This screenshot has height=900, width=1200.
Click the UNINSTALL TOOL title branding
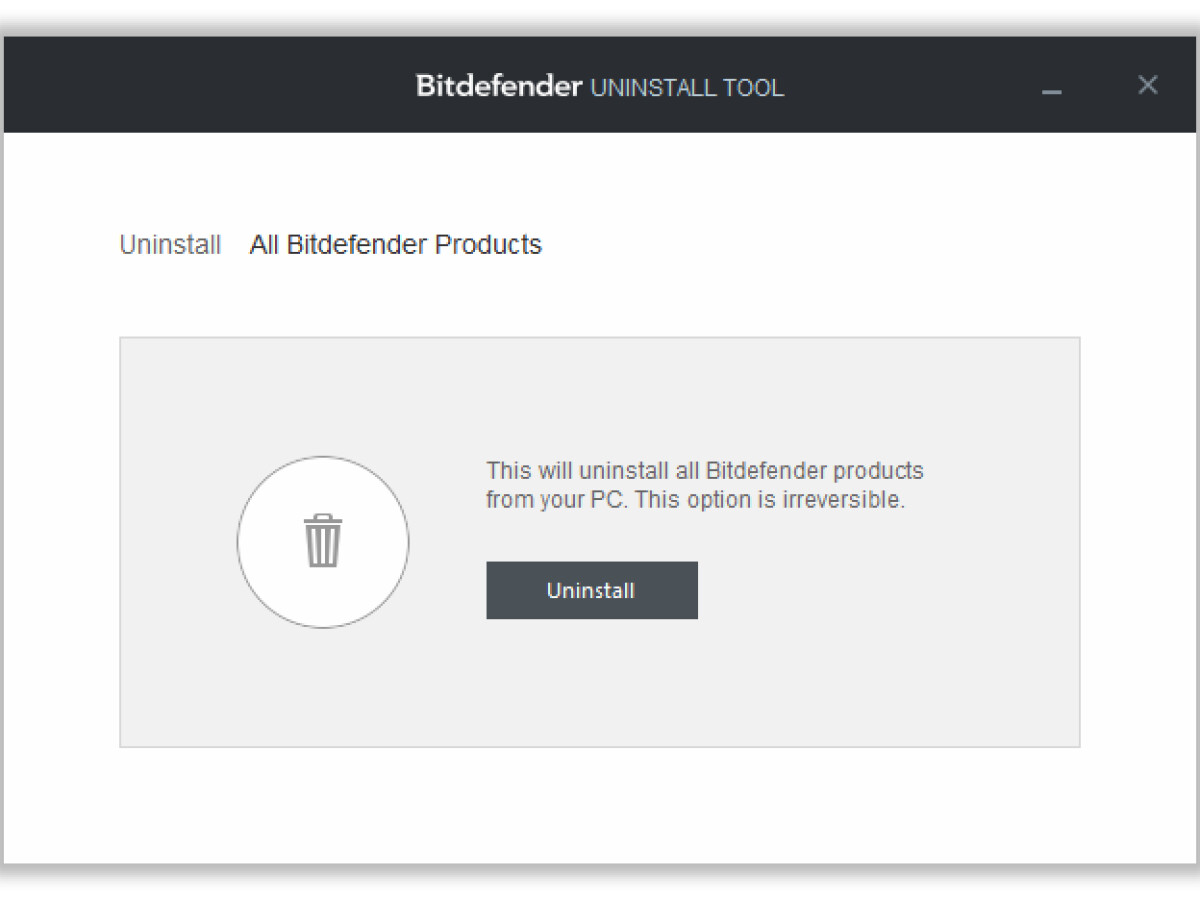pyautogui.click(x=686, y=88)
